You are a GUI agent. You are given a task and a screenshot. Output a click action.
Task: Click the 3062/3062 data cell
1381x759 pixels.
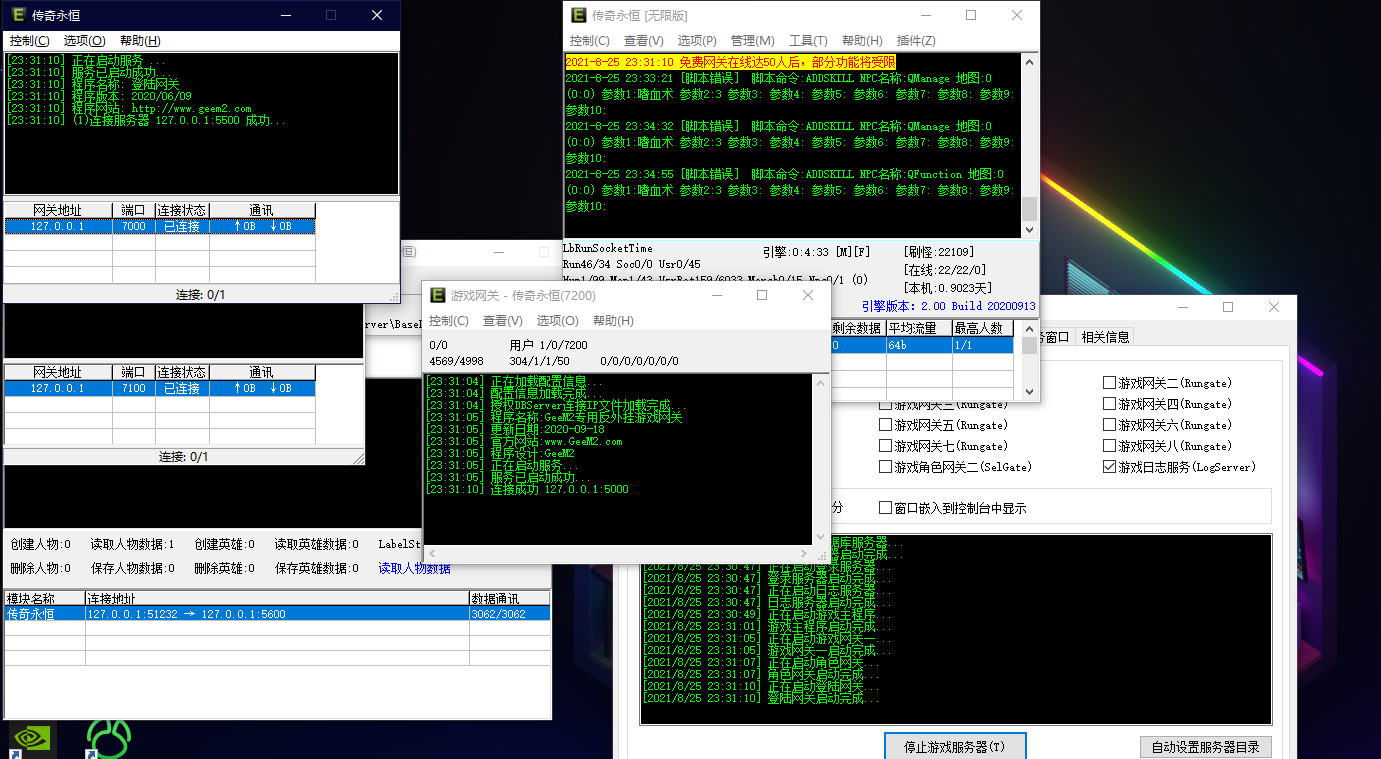point(510,614)
